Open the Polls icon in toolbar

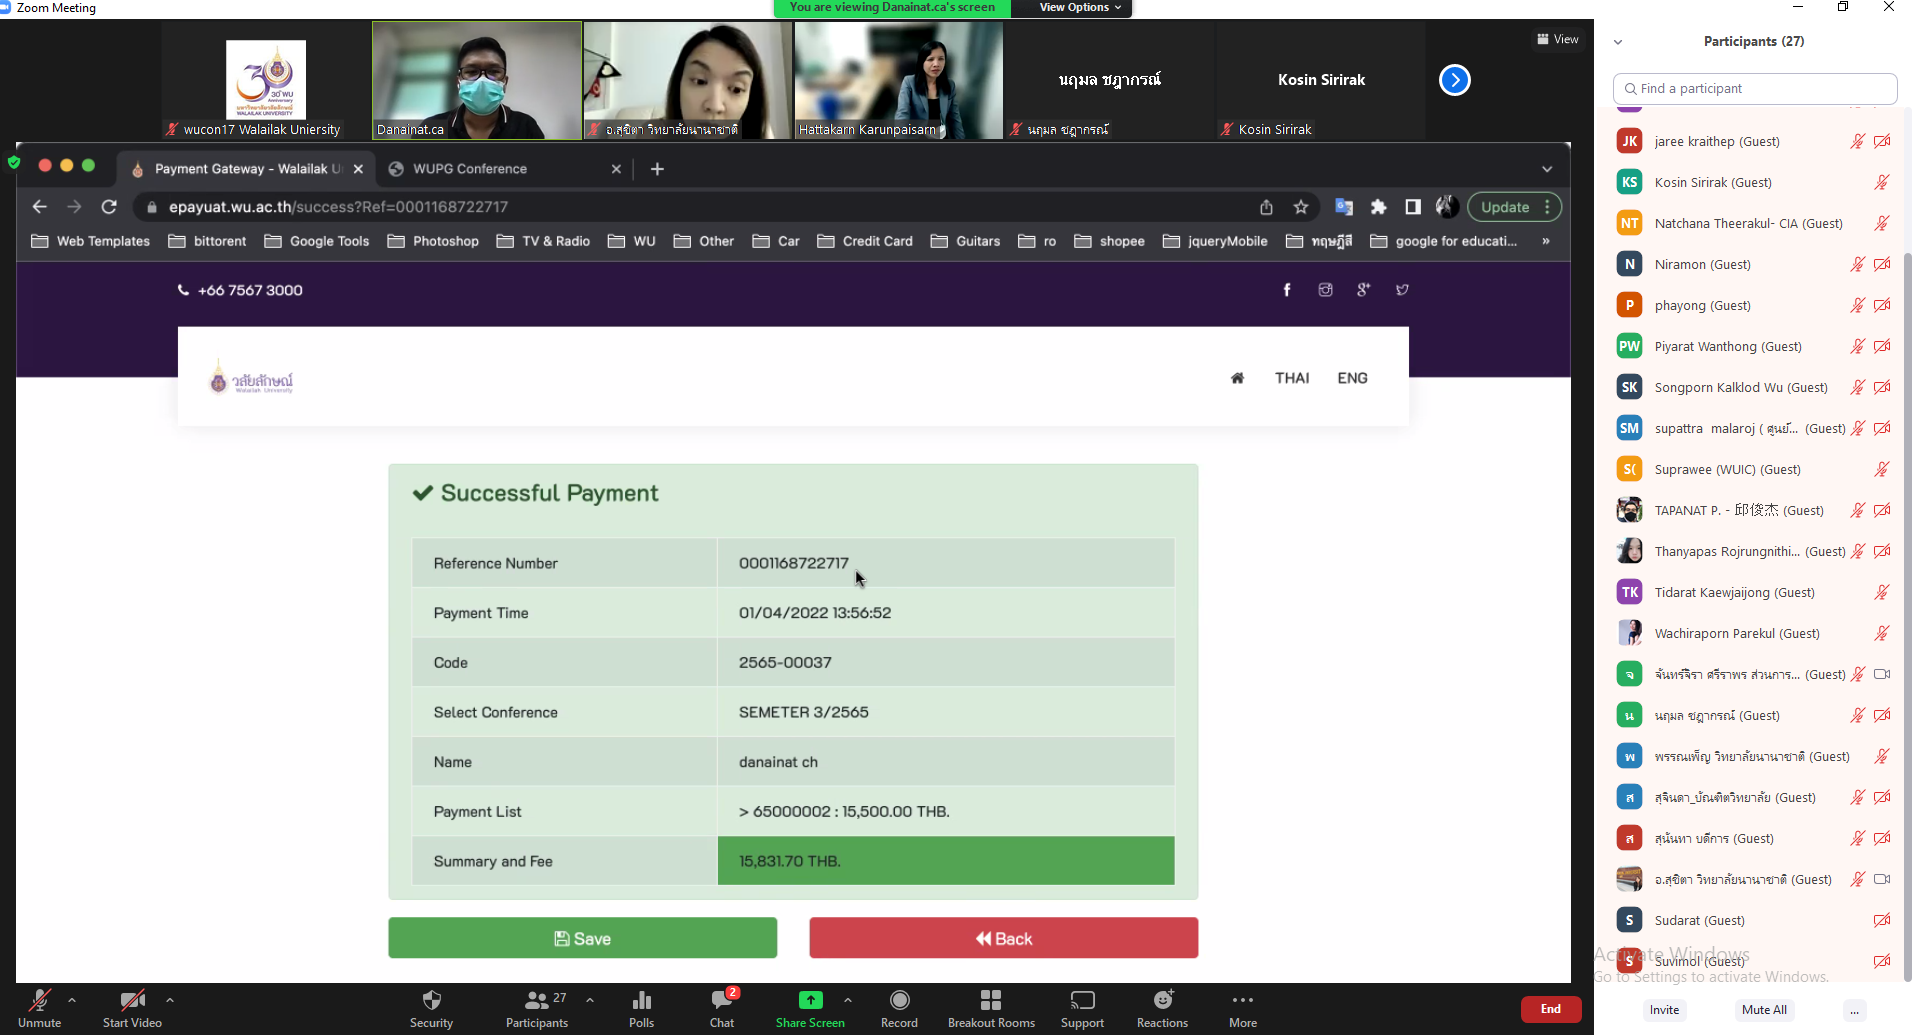[x=641, y=1001]
